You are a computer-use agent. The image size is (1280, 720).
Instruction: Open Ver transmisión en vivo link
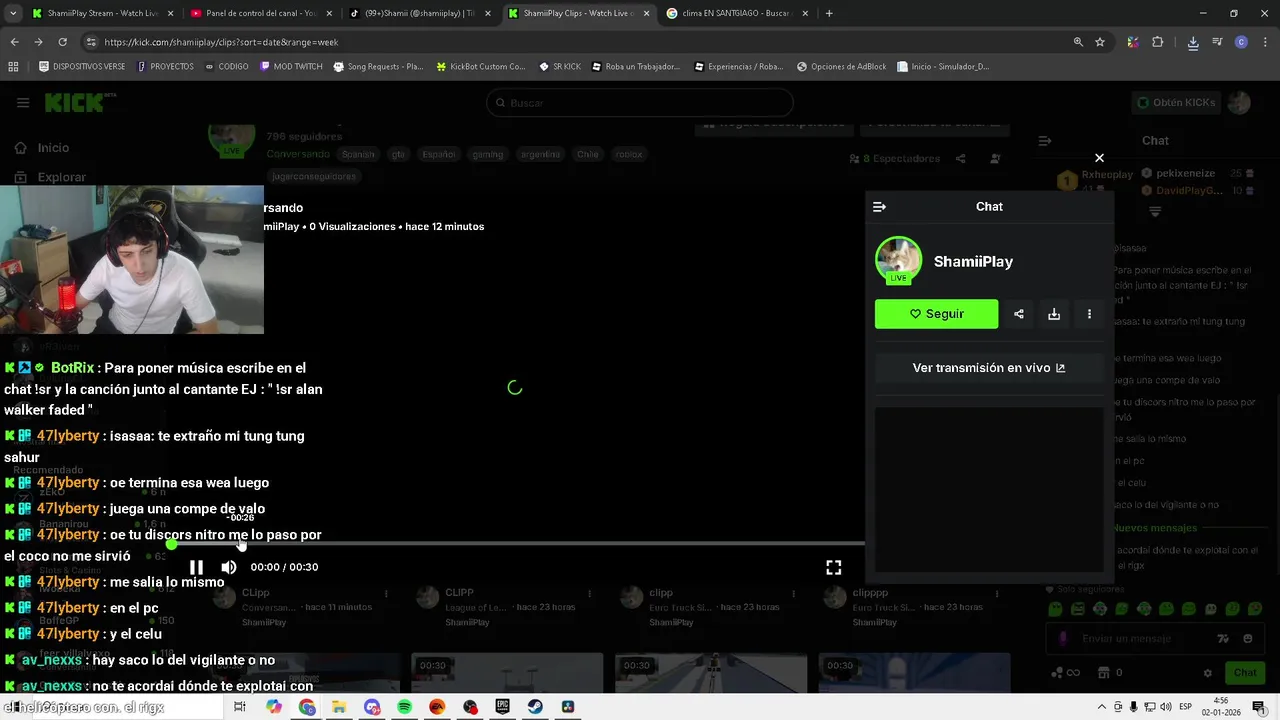[x=989, y=368]
